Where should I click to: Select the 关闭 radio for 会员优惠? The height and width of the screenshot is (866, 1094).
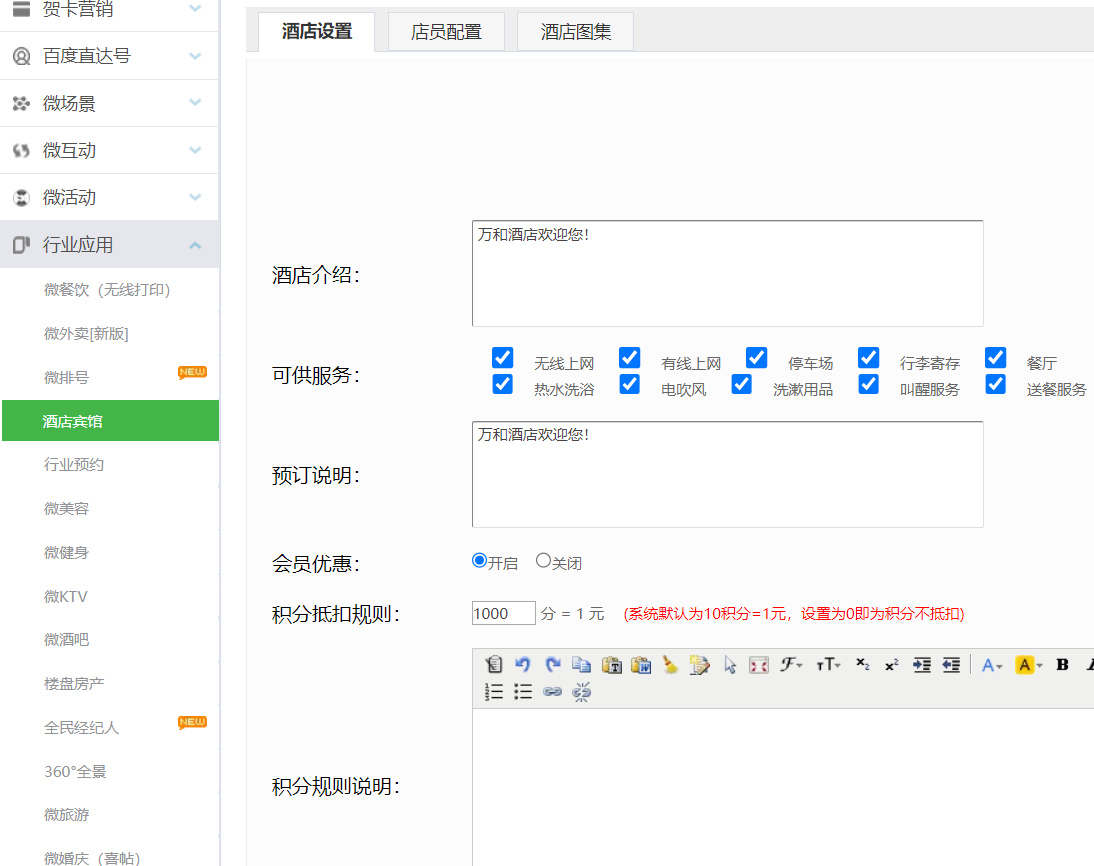pyautogui.click(x=543, y=560)
